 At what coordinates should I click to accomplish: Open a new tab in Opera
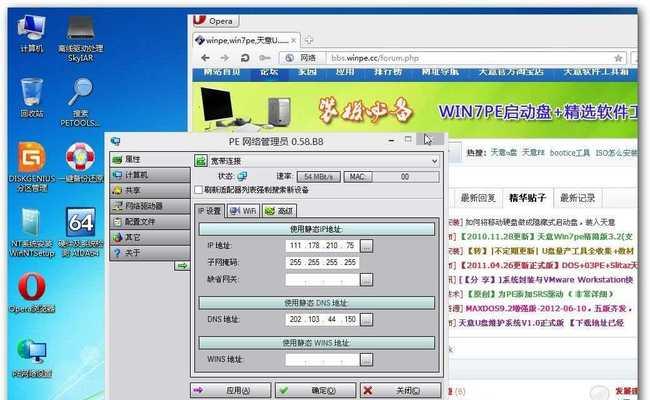point(308,40)
